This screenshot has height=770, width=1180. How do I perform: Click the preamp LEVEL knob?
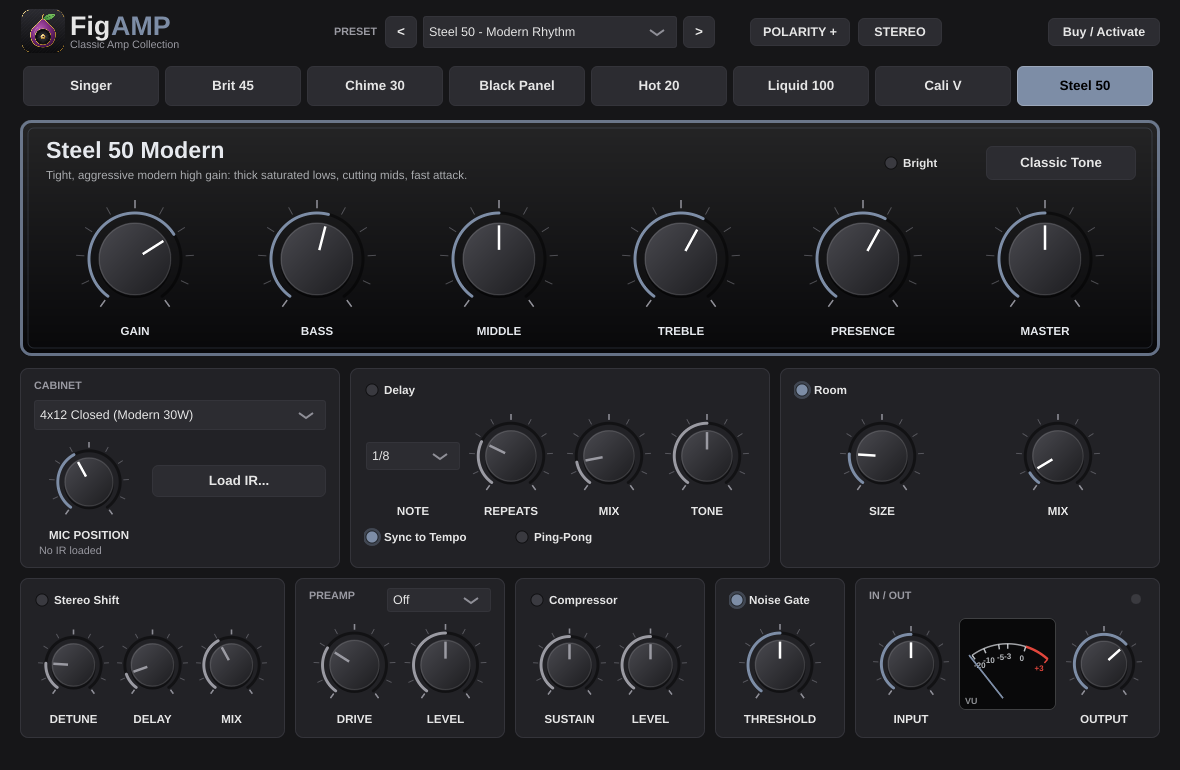pos(446,665)
